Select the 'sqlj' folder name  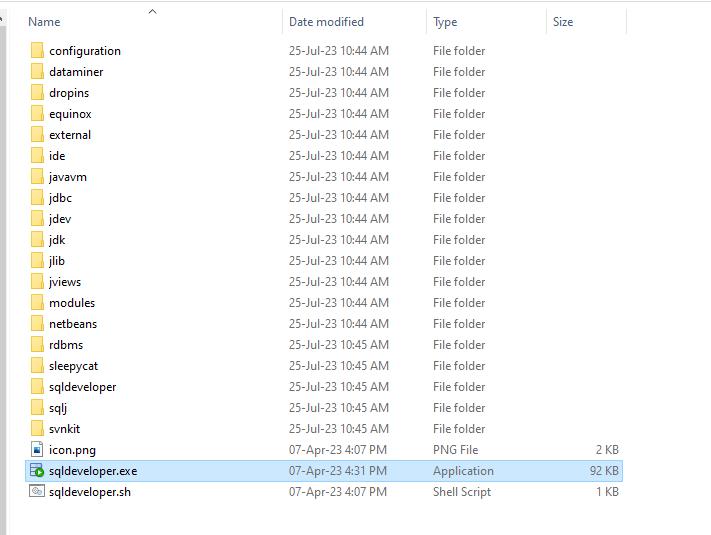(58, 408)
